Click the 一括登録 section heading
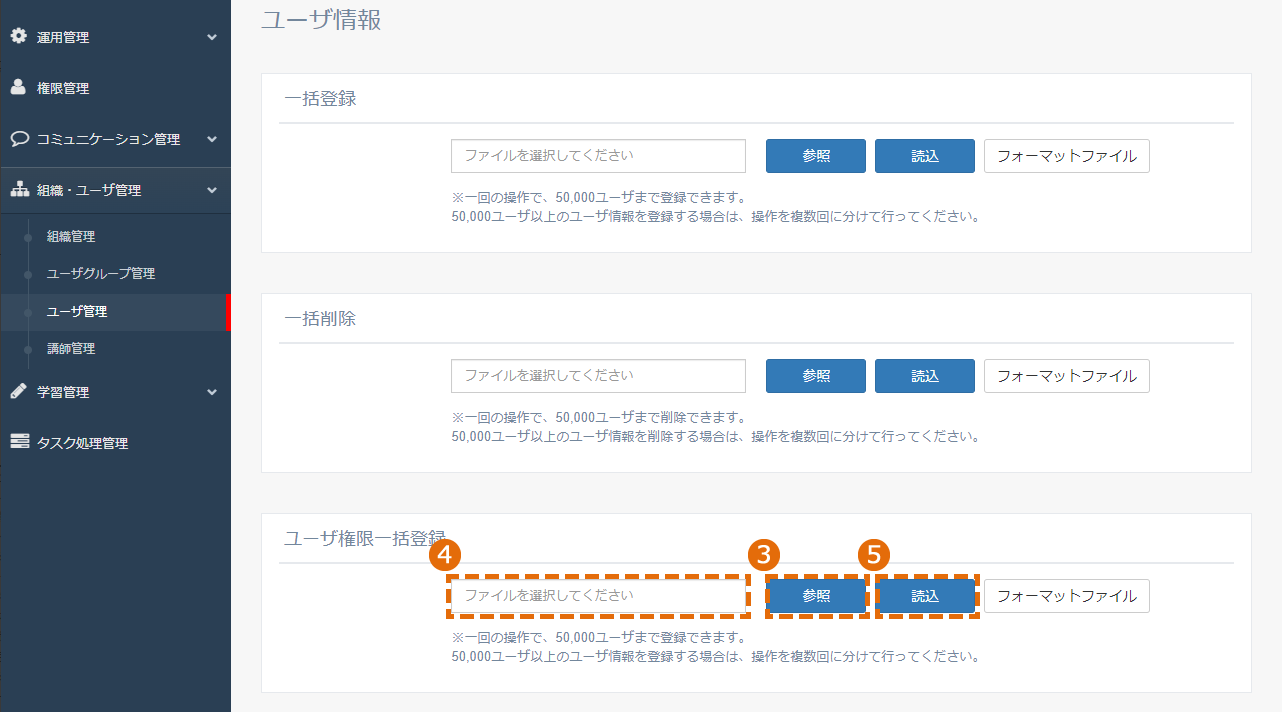 pyautogui.click(x=320, y=98)
